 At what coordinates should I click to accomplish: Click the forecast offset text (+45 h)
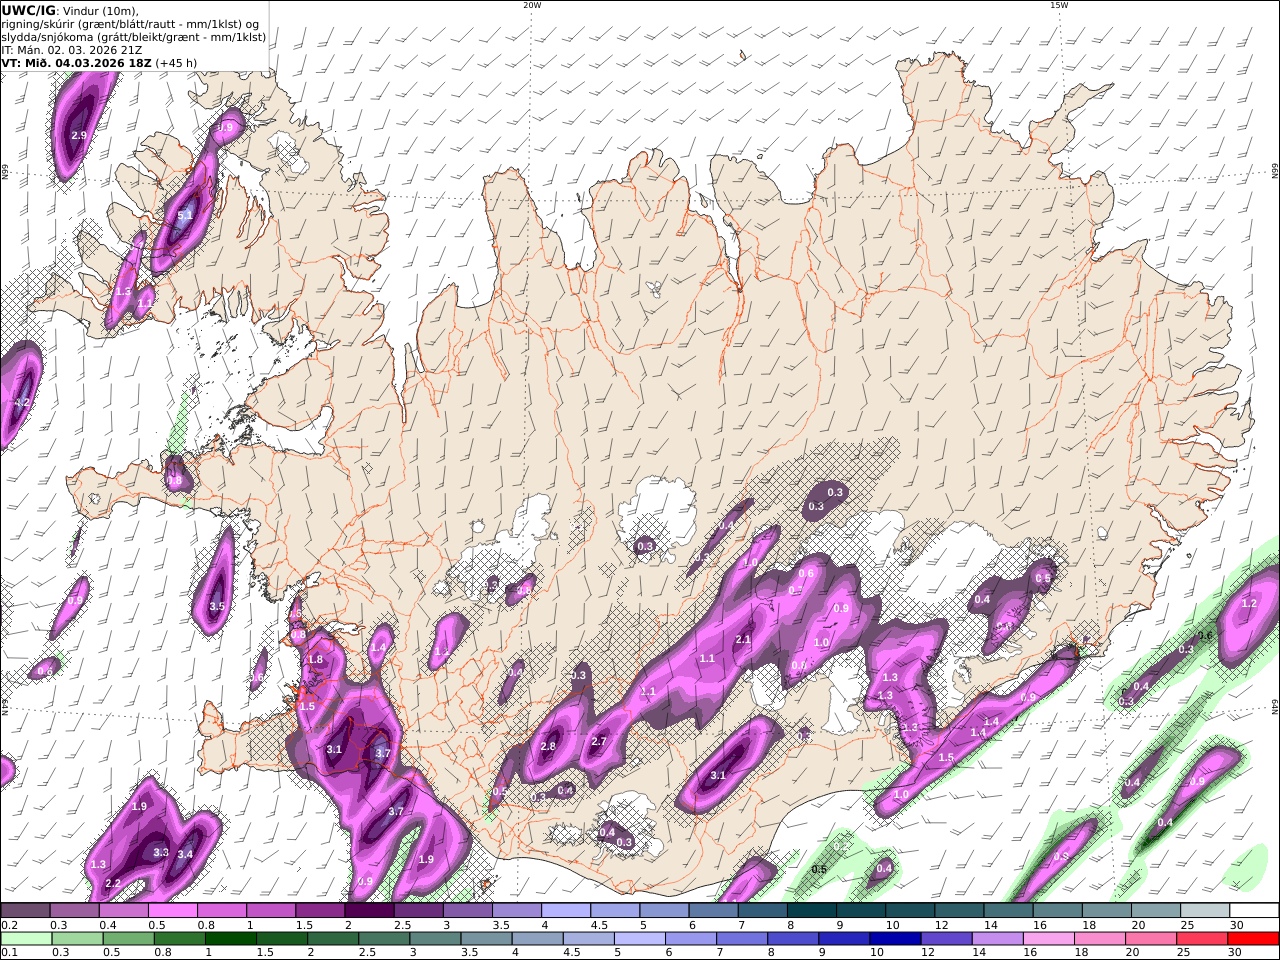coord(176,63)
